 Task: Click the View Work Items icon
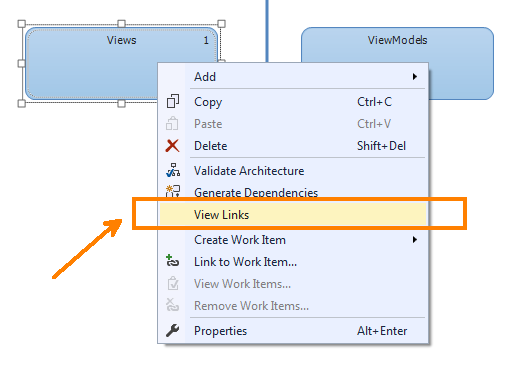(173, 283)
